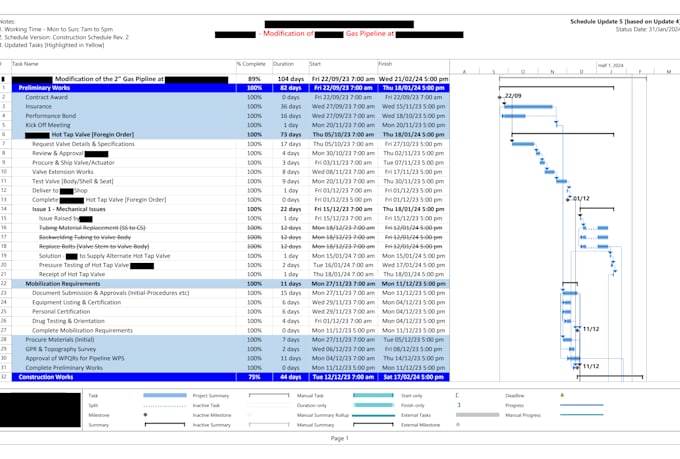
Task: Select struck-through Replace Bolts task
Action: point(94,246)
